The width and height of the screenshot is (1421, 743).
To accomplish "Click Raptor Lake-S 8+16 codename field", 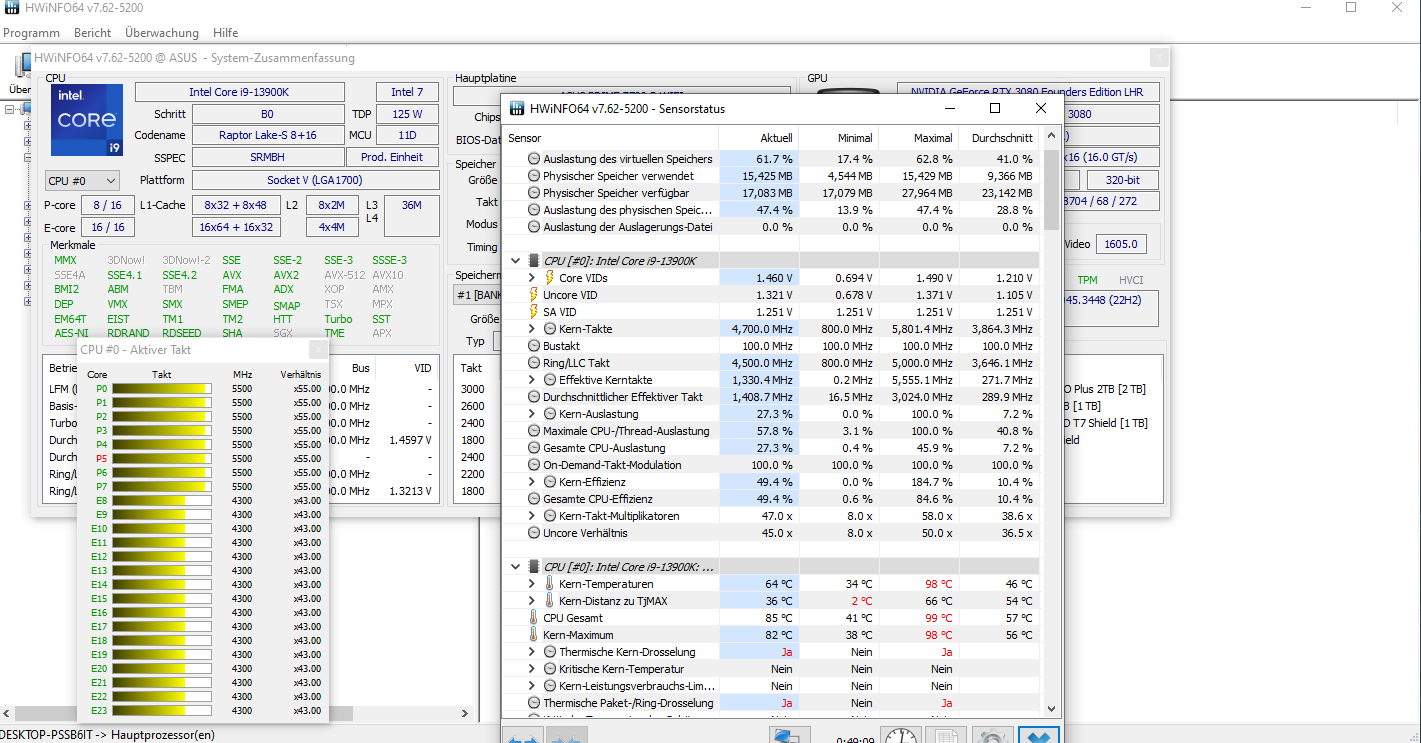I will pos(267,135).
